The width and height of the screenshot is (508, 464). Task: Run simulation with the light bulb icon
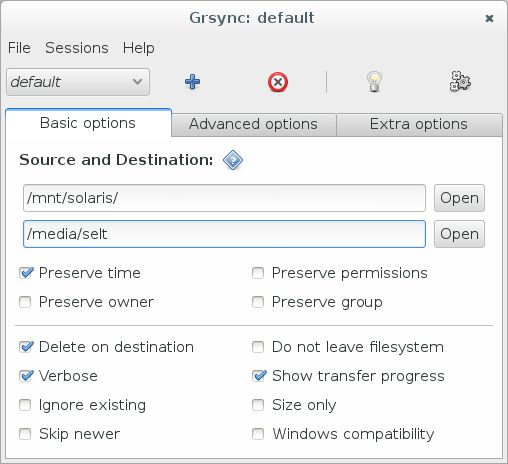tap(374, 82)
